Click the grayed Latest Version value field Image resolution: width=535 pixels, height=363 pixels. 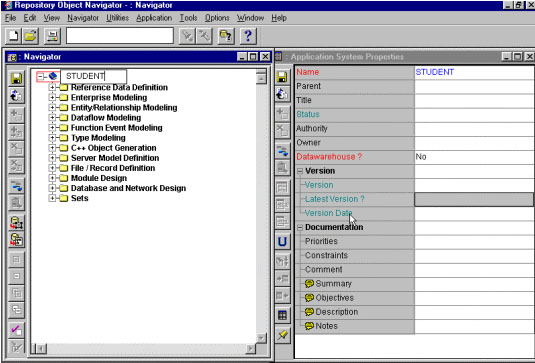coord(474,199)
